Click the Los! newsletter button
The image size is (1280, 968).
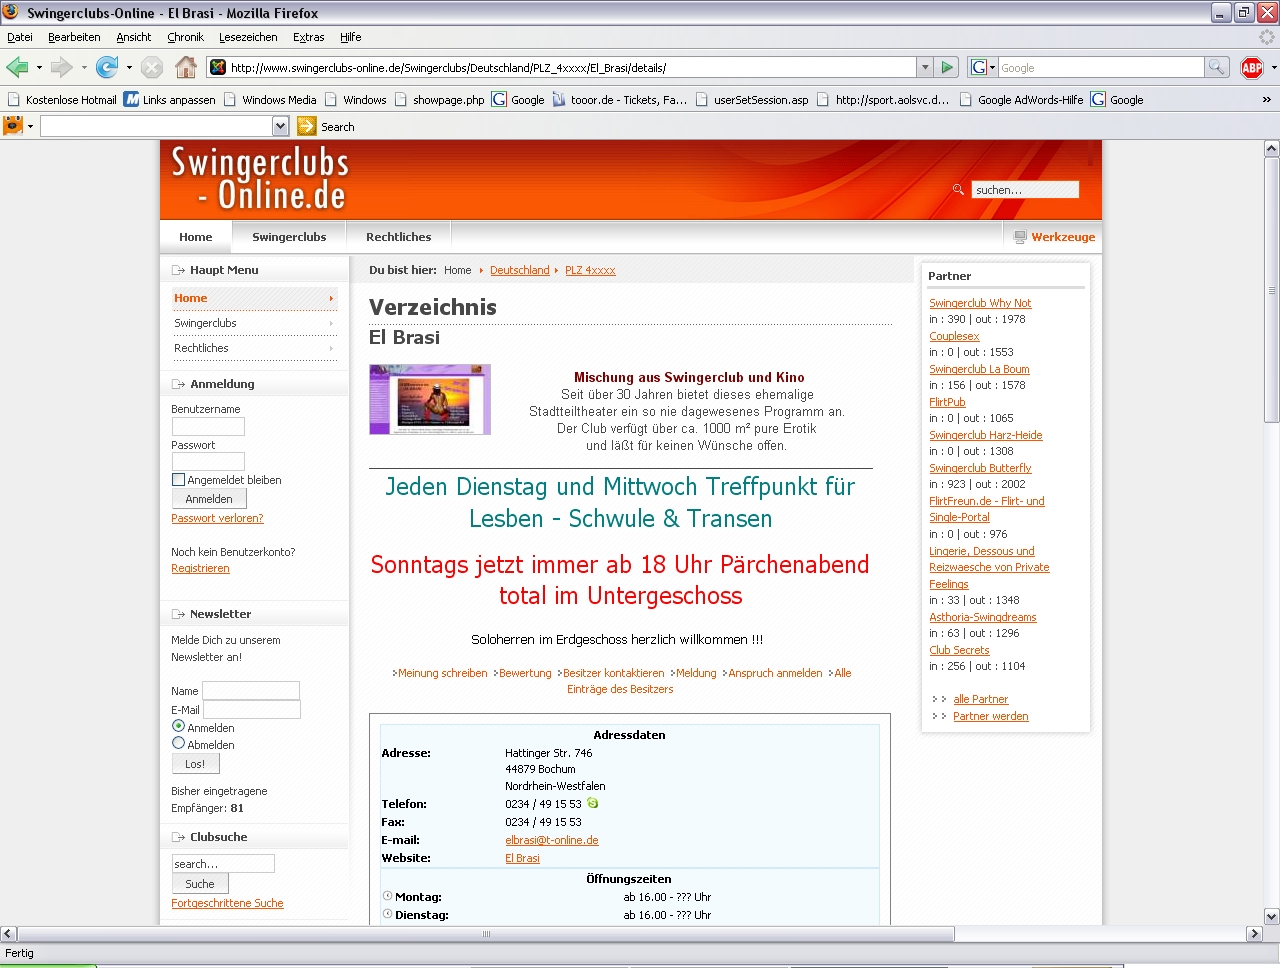pyautogui.click(x=195, y=764)
